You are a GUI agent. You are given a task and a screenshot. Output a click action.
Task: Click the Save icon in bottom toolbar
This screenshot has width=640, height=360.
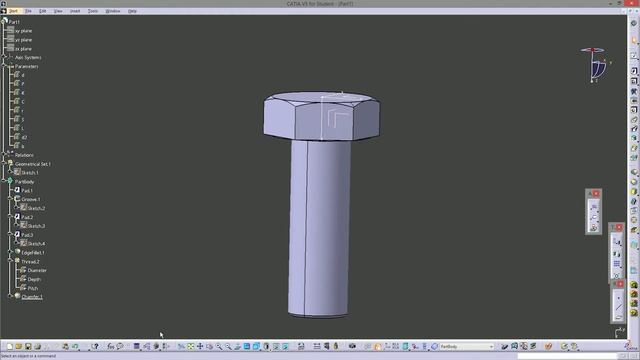point(28,347)
